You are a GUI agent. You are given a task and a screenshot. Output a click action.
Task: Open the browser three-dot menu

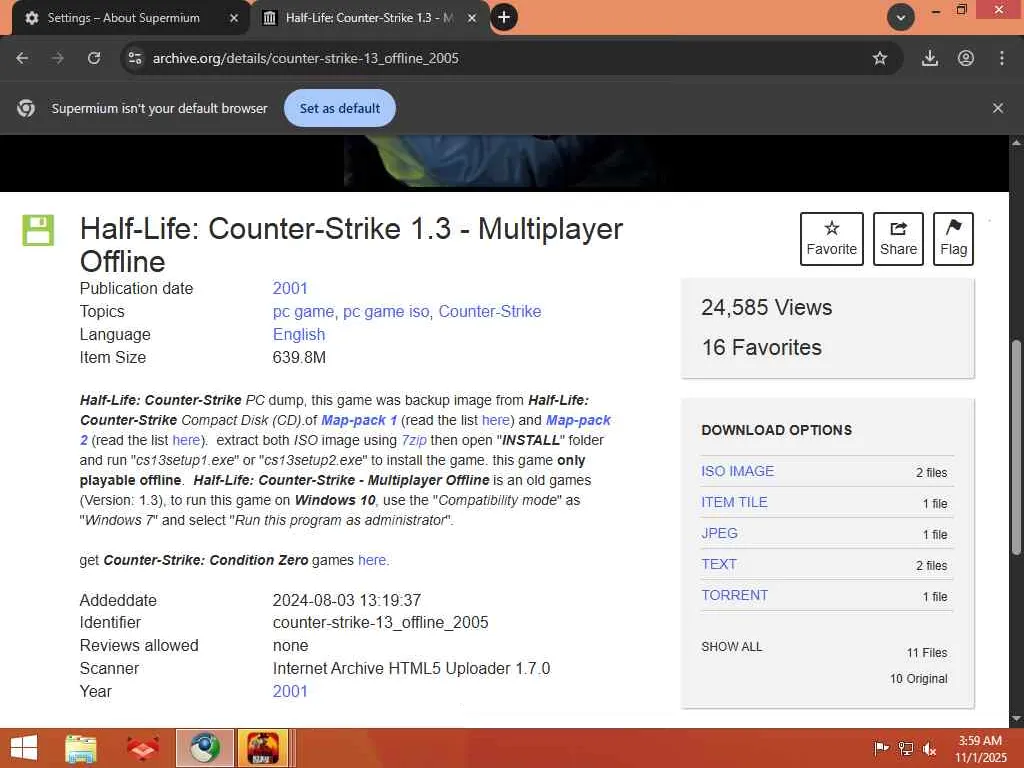click(1002, 58)
